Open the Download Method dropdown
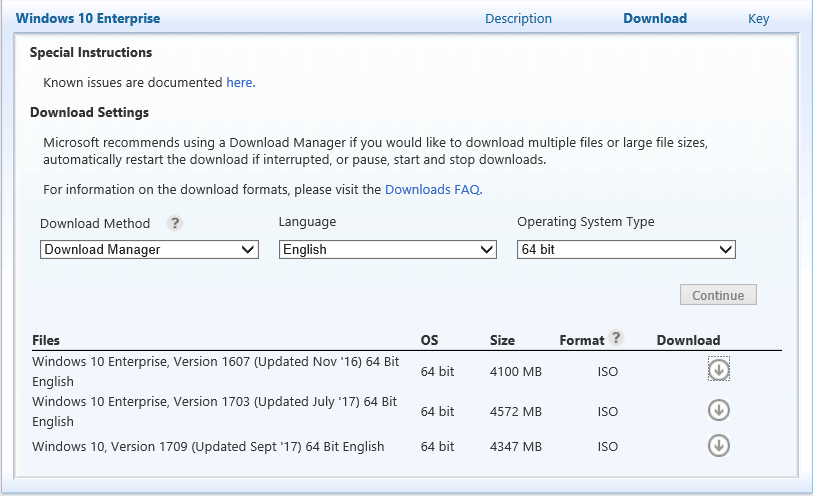This screenshot has height=496, width=813. click(x=149, y=249)
